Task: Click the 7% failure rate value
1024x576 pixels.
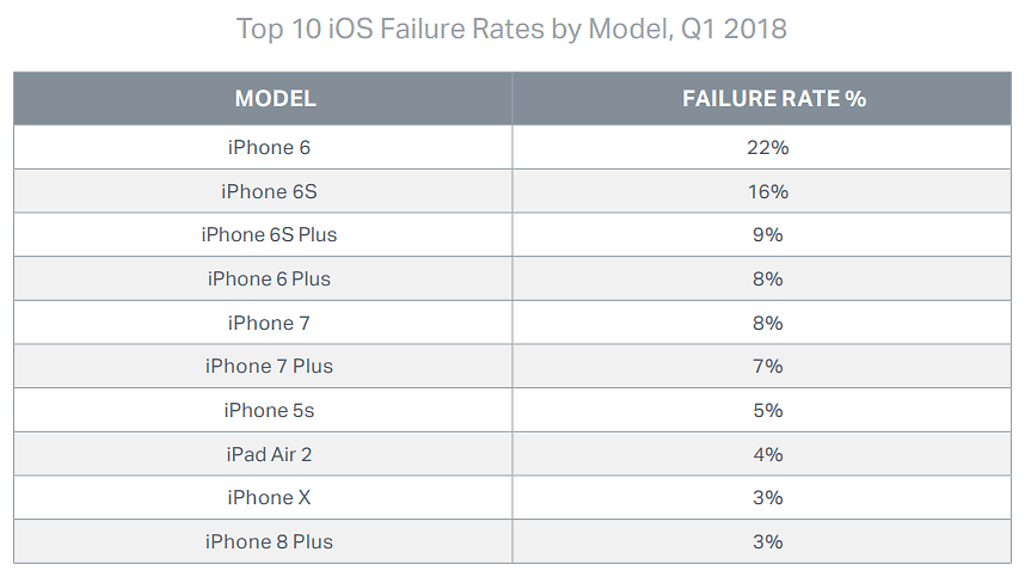Action: [x=768, y=366]
